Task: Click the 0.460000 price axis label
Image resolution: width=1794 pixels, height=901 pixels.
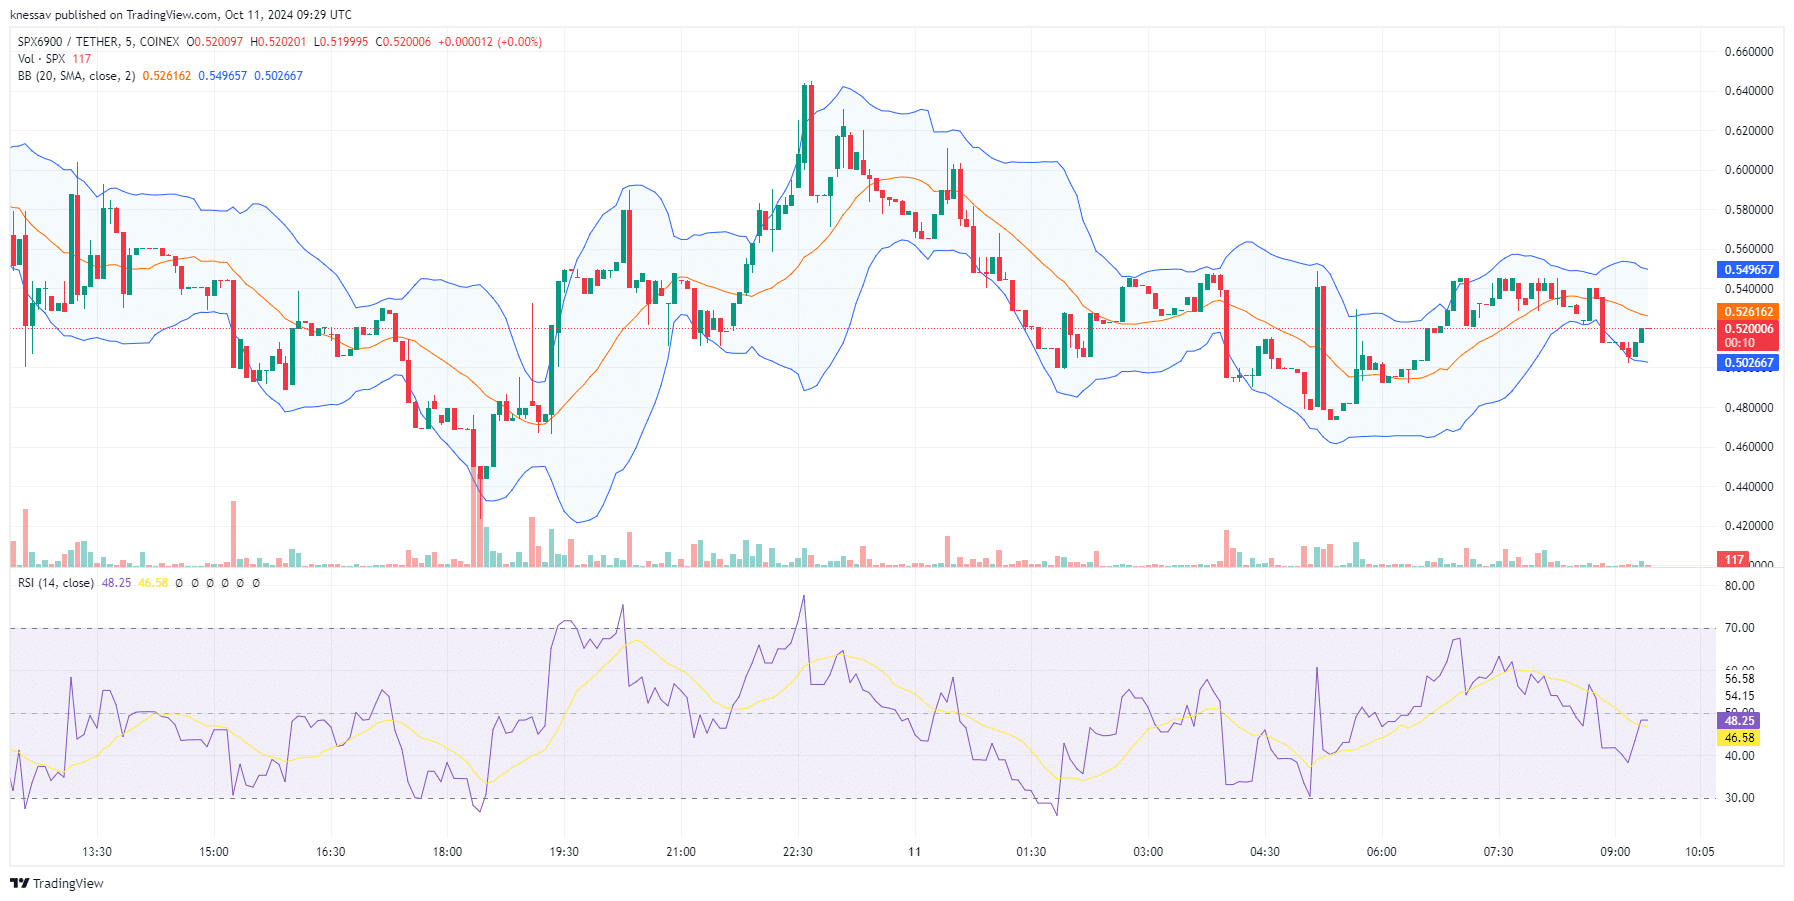Action: point(1749,447)
